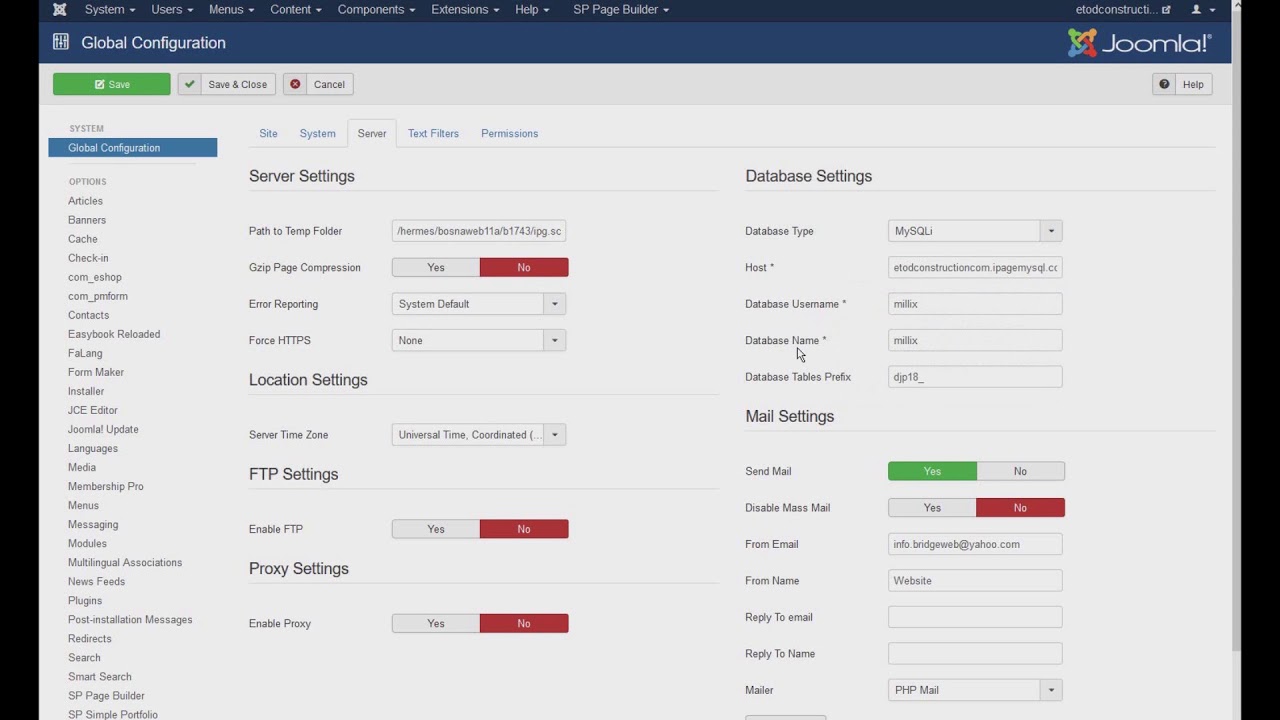Set Enable Proxy to No

(524, 623)
